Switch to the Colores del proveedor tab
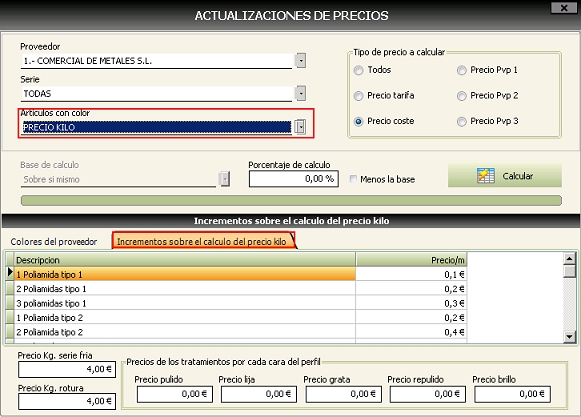Viewport: 581px width, 417px height. coord(54,242)
